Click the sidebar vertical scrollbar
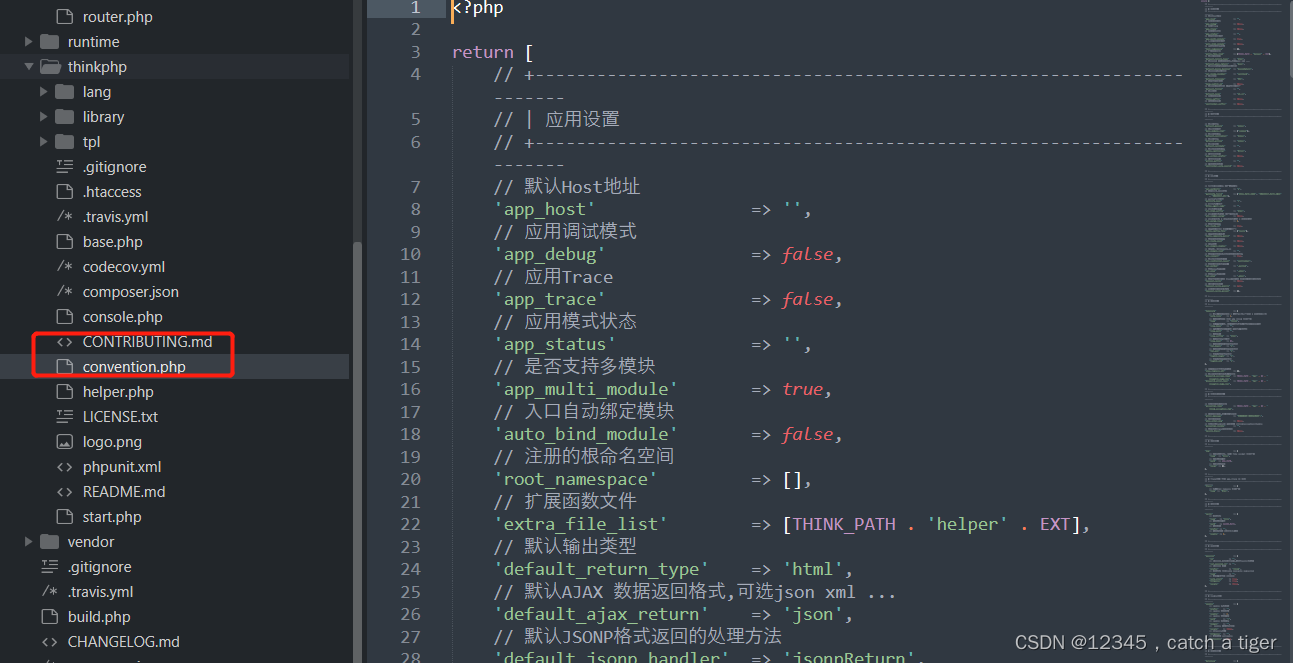 [357, 450]
